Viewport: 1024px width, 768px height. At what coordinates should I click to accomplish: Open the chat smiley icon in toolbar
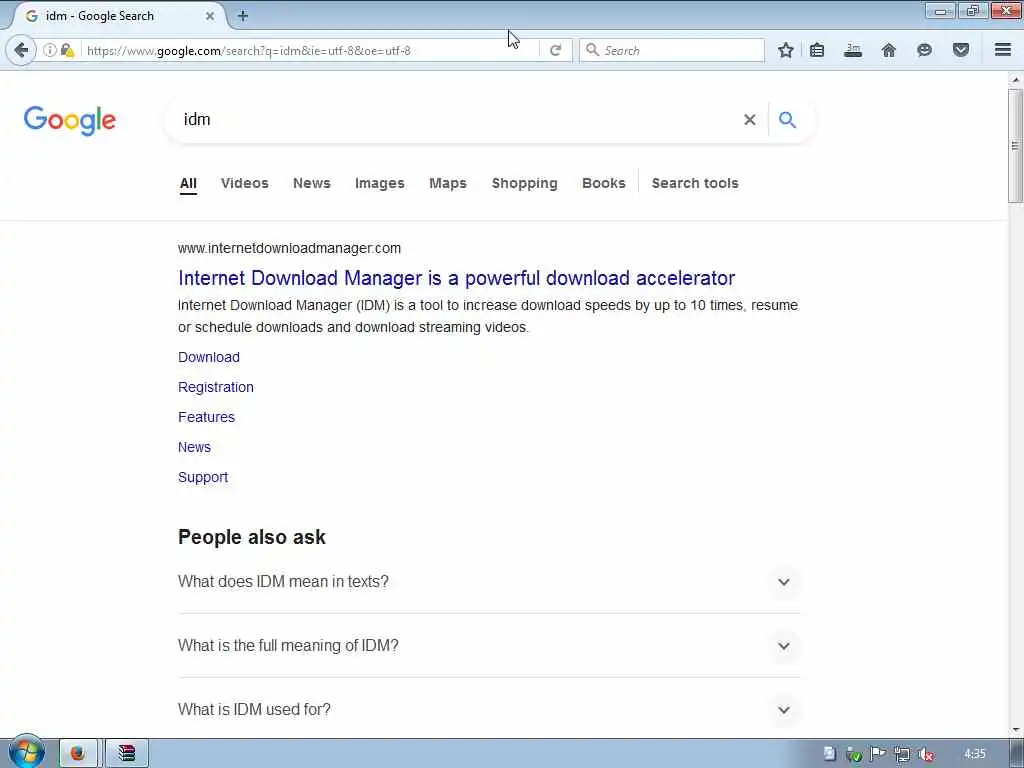click(x=924, y=50)
